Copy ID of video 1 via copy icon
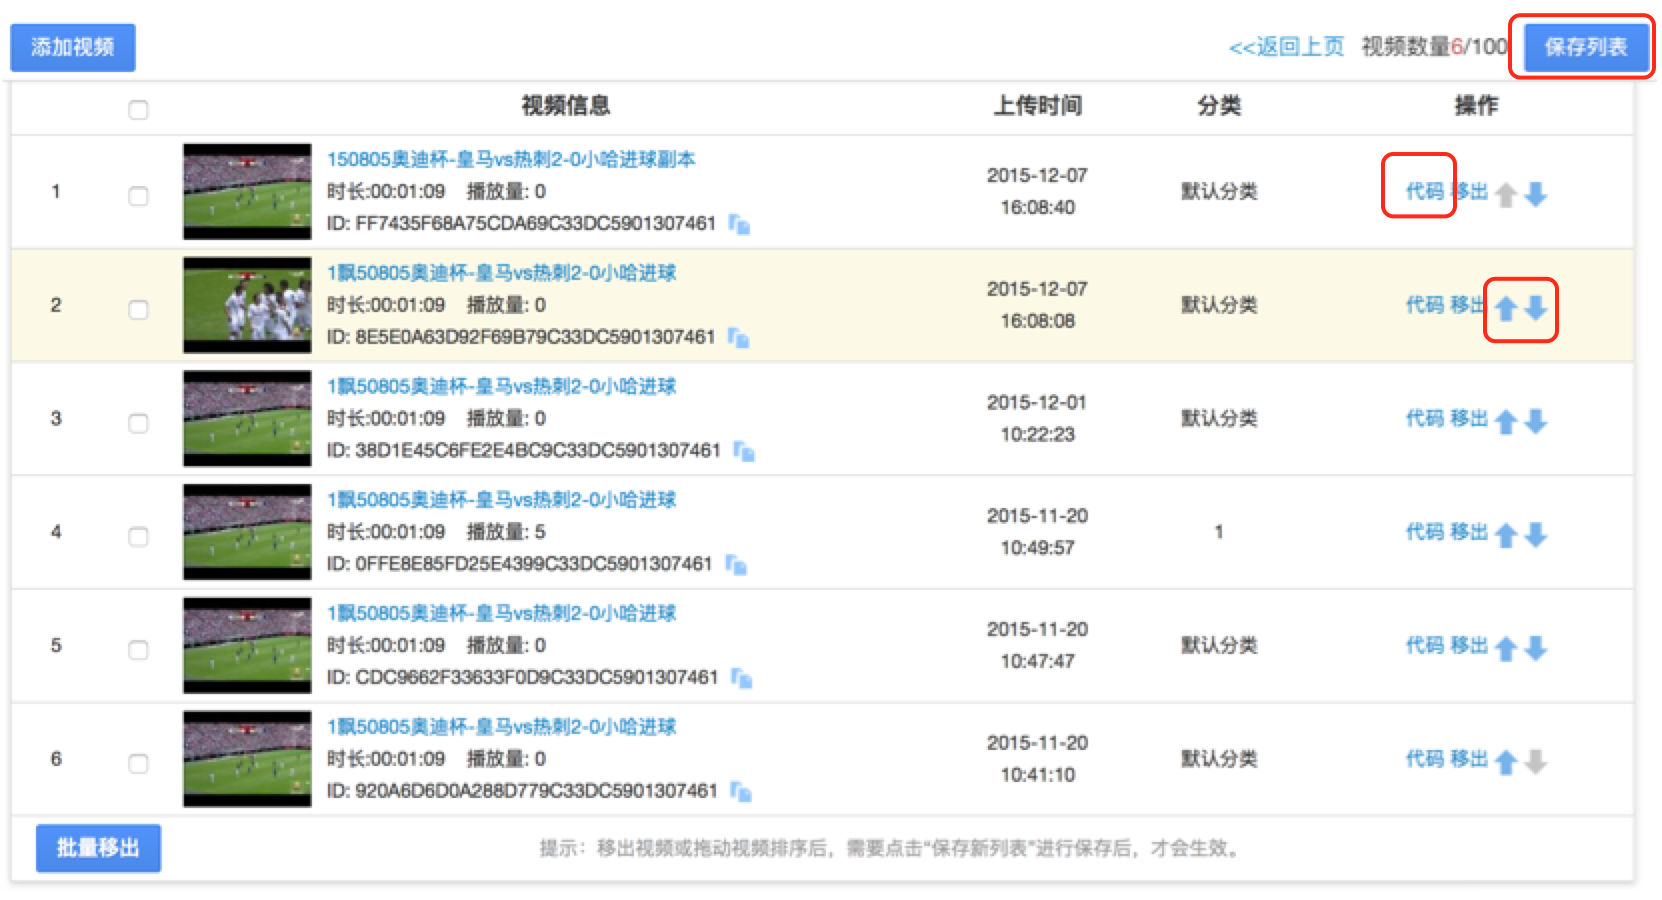 (x=739, y=224)
